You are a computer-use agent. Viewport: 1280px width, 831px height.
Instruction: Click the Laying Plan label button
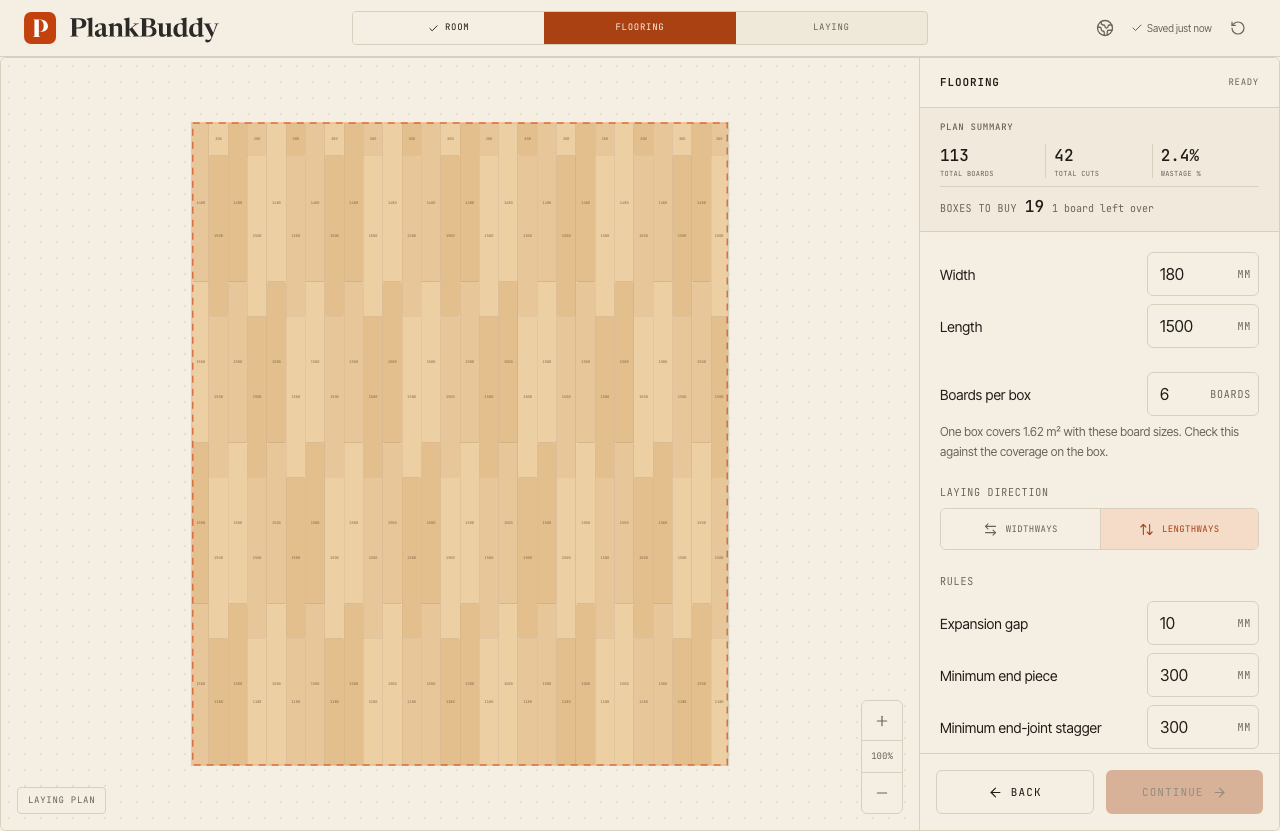pos(62,800)
